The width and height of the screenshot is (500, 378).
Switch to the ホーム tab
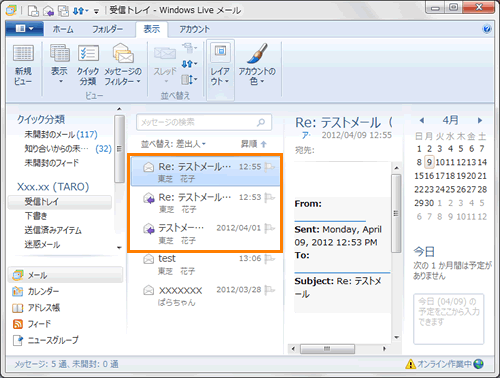tap(63, 29)
